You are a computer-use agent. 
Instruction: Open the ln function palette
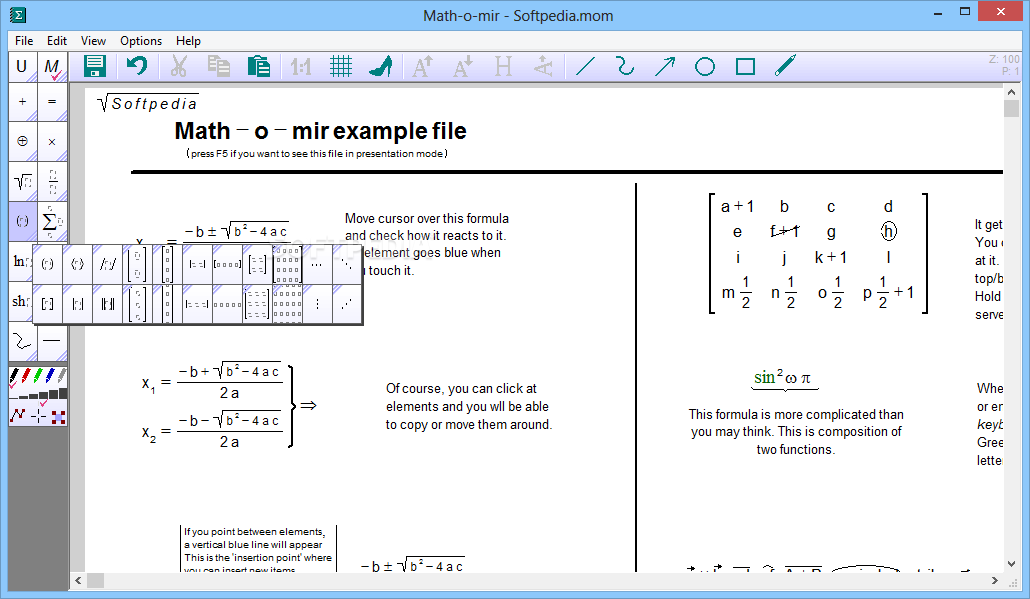(x=20, y=261)
